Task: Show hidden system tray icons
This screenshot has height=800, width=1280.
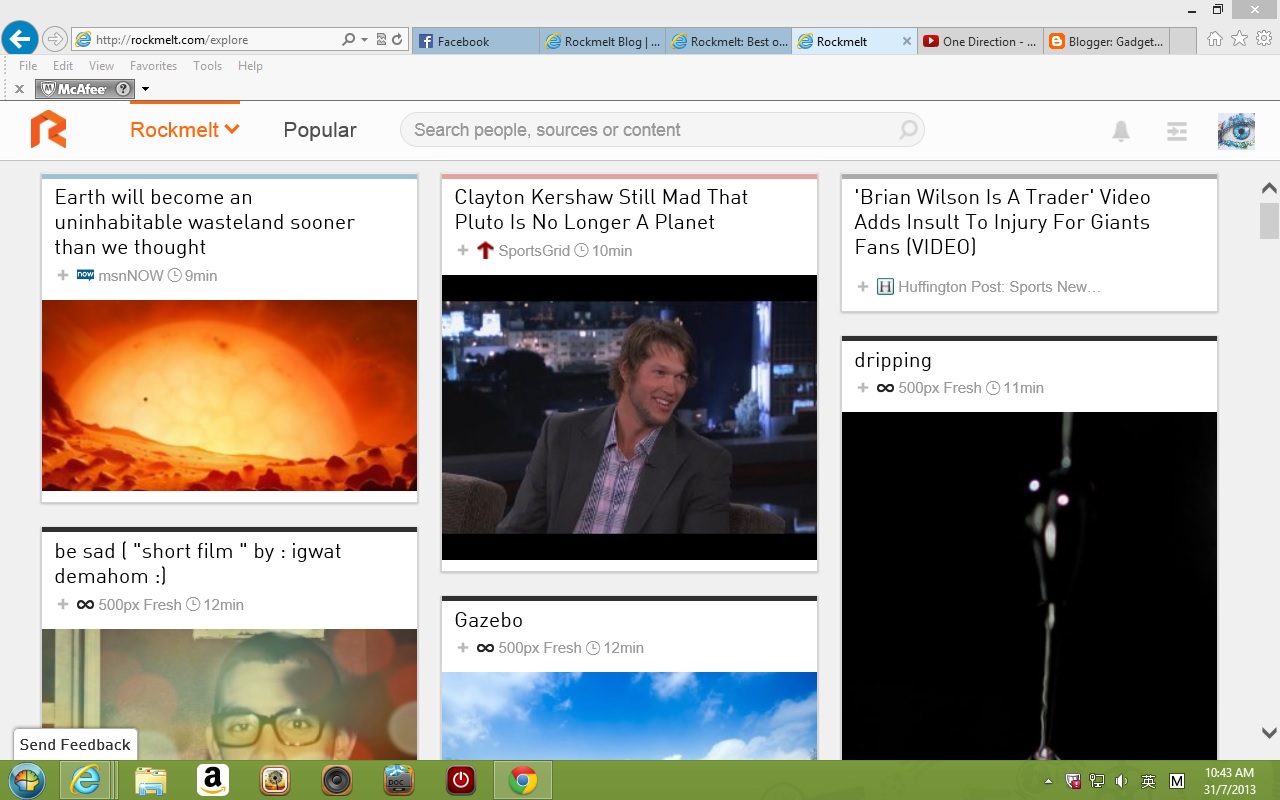Action: point(1048,781)
